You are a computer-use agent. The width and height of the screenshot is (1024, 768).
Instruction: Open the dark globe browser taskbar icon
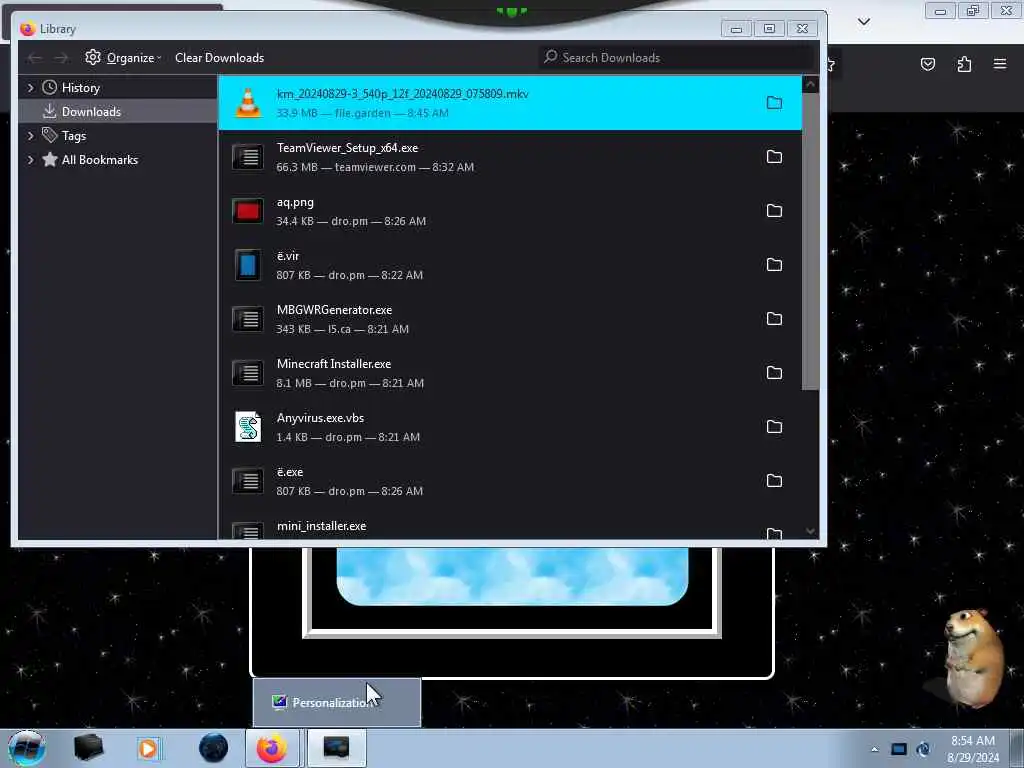pyautogui.click(x=214, y=748)
